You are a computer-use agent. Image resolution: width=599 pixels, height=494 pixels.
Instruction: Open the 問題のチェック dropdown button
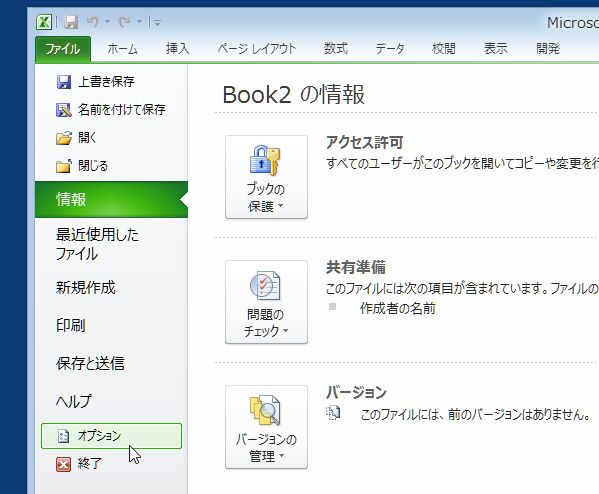coord(266,302)
